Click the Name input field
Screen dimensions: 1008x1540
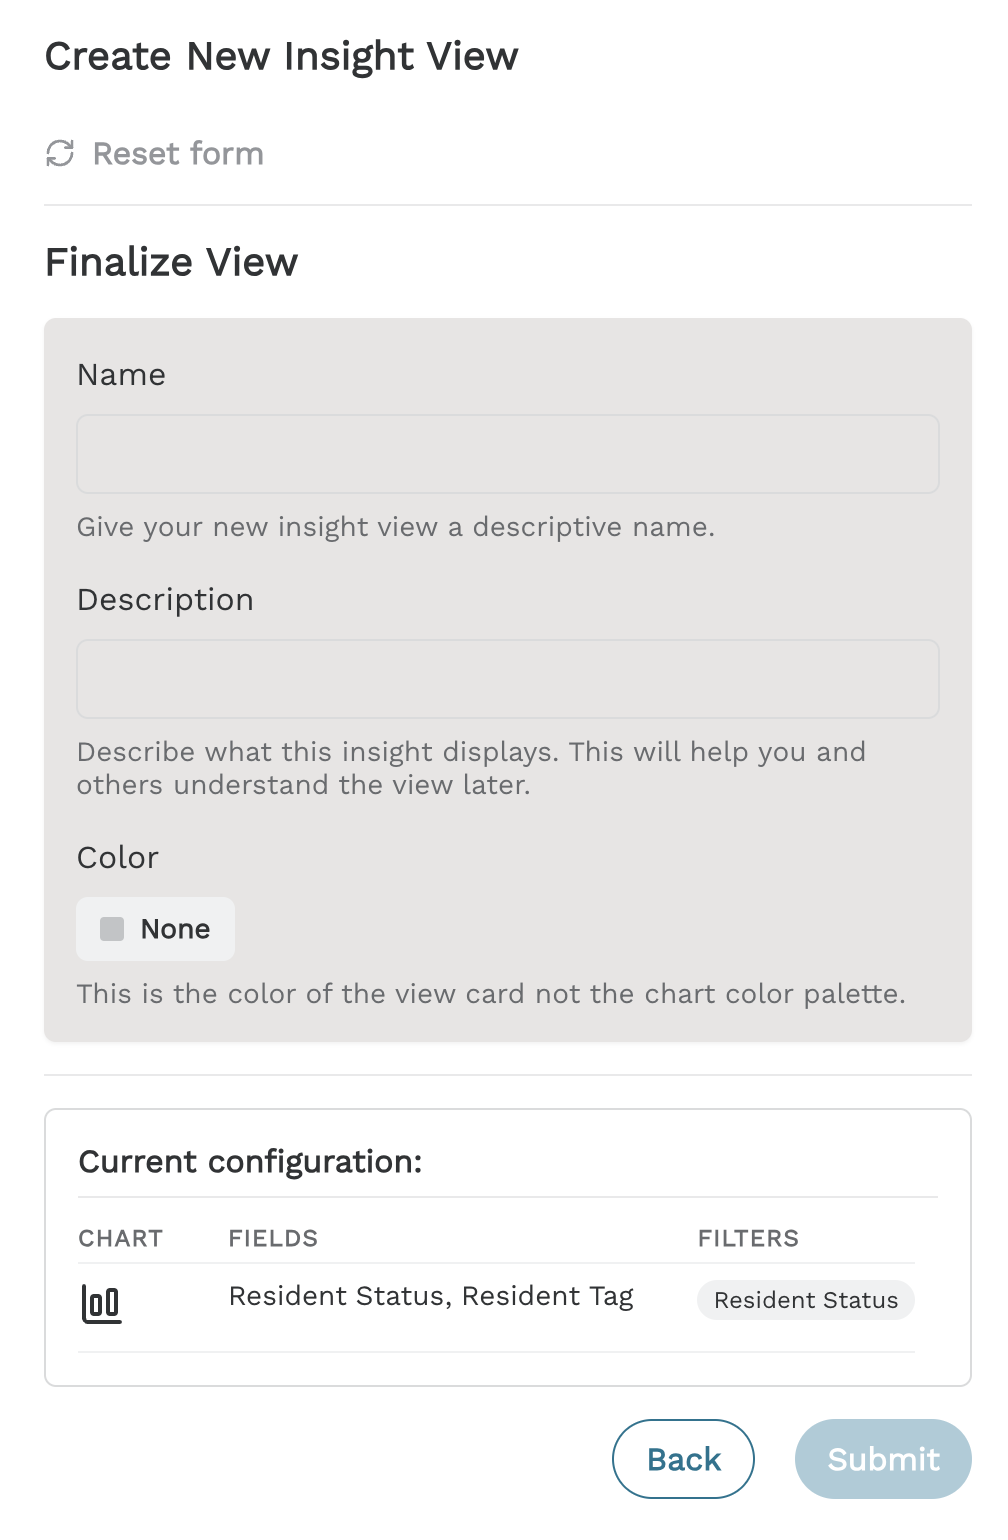tap(508, 454)
